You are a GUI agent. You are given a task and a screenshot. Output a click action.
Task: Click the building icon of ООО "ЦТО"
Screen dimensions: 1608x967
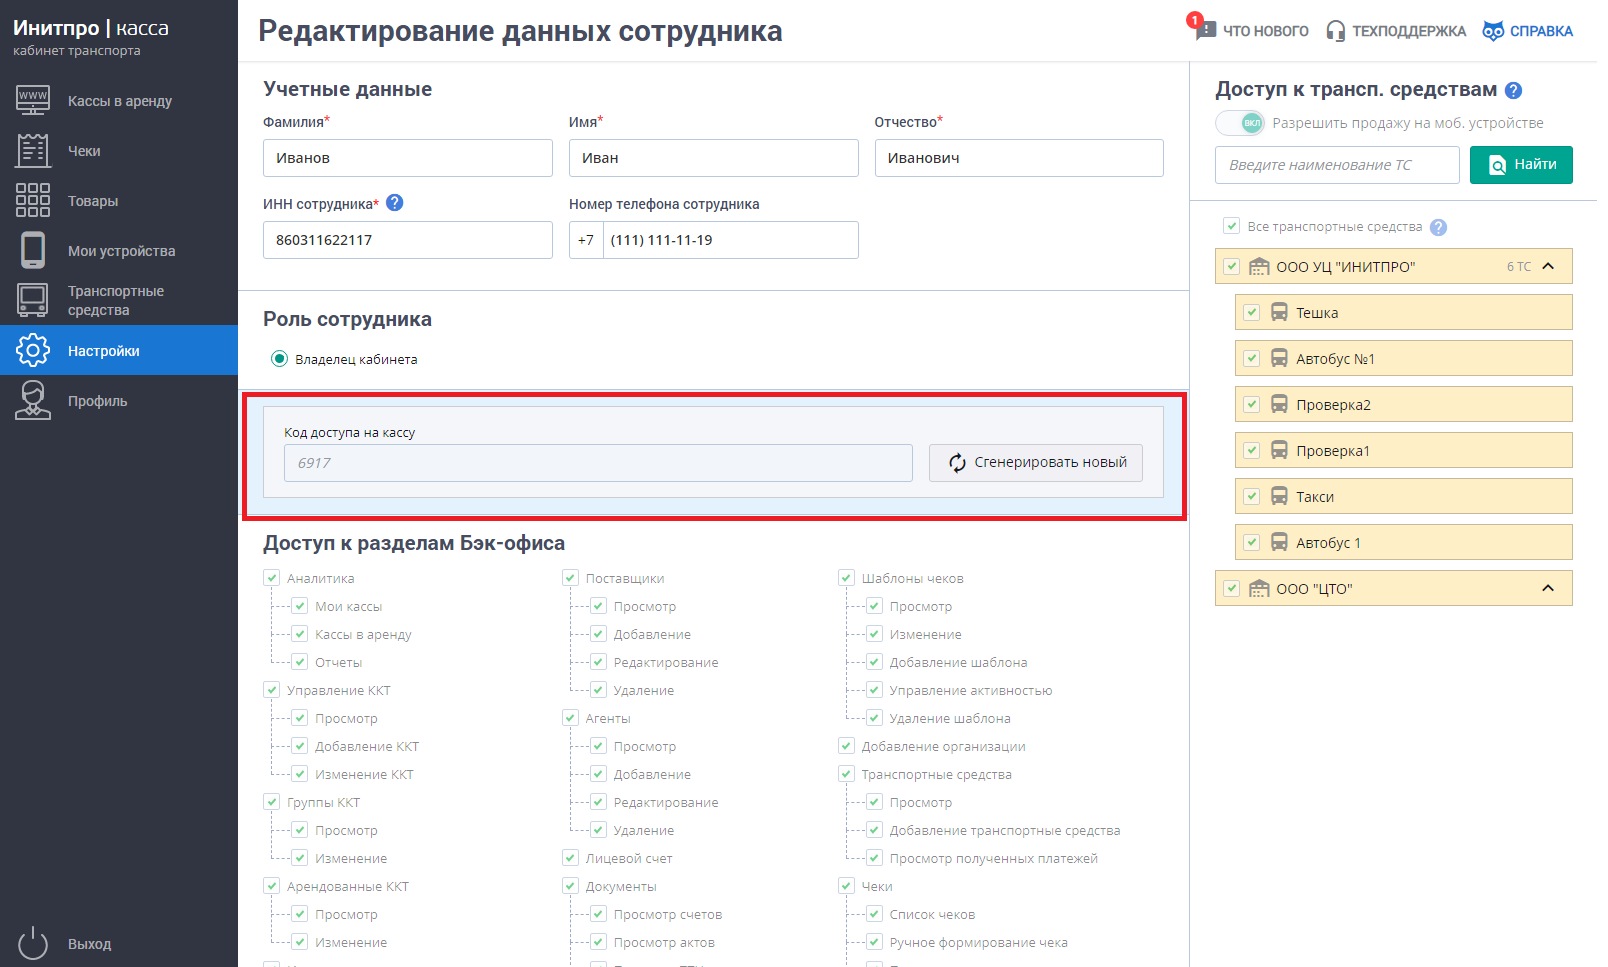pyautogui.click(x=1260, y=589)
